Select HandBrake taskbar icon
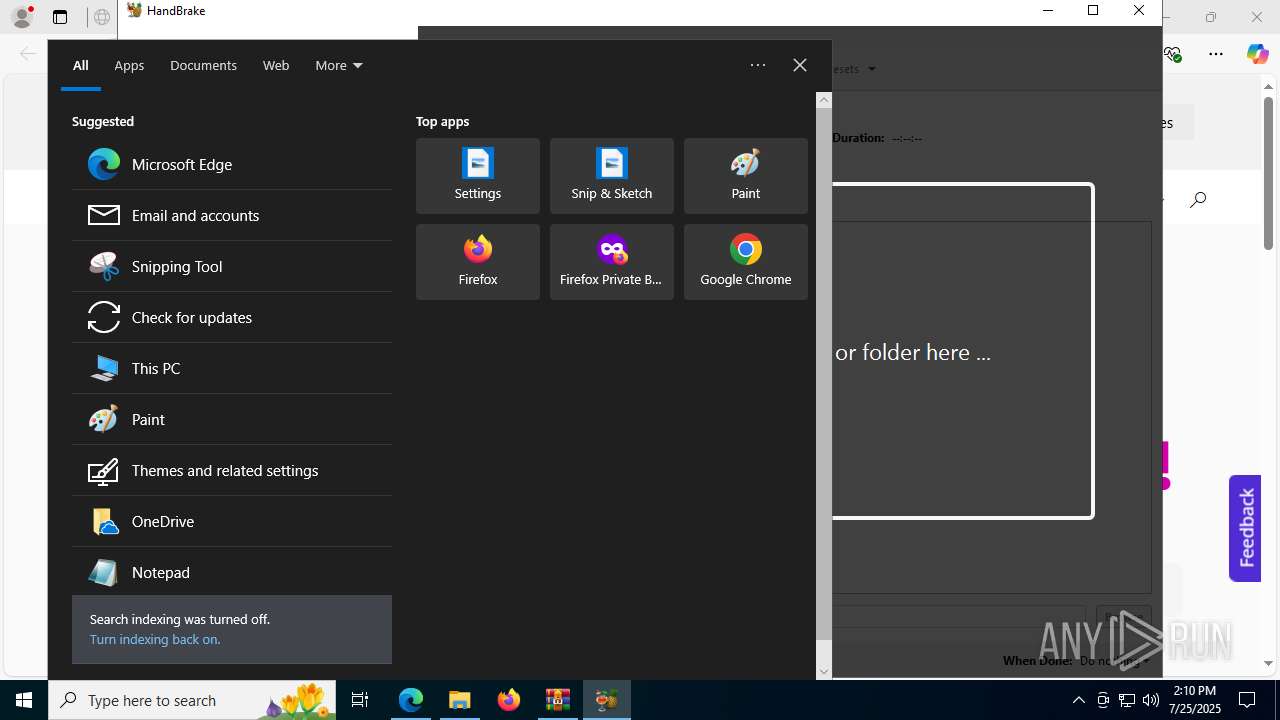1280x720 pixels. point(607,700)
